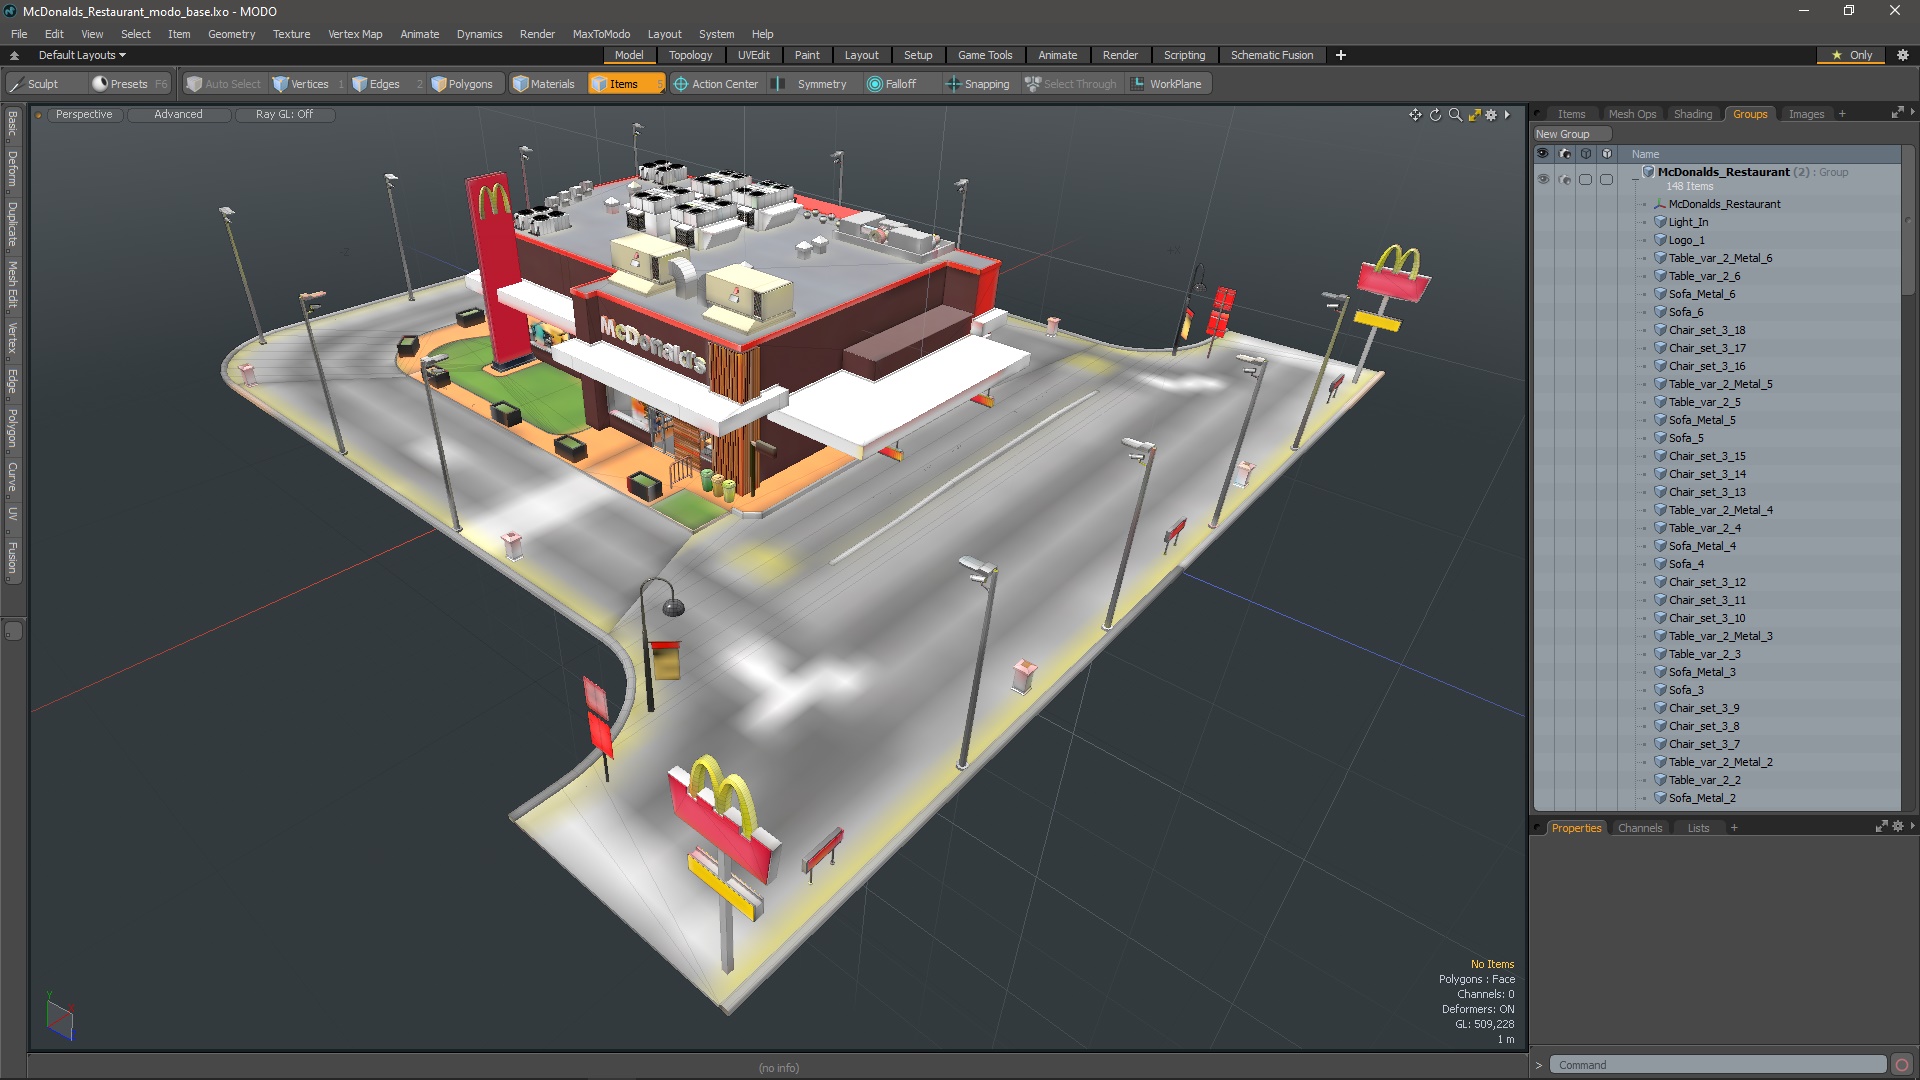
Task: Open Default Layouts dropdown
Action: coord(82,55)
